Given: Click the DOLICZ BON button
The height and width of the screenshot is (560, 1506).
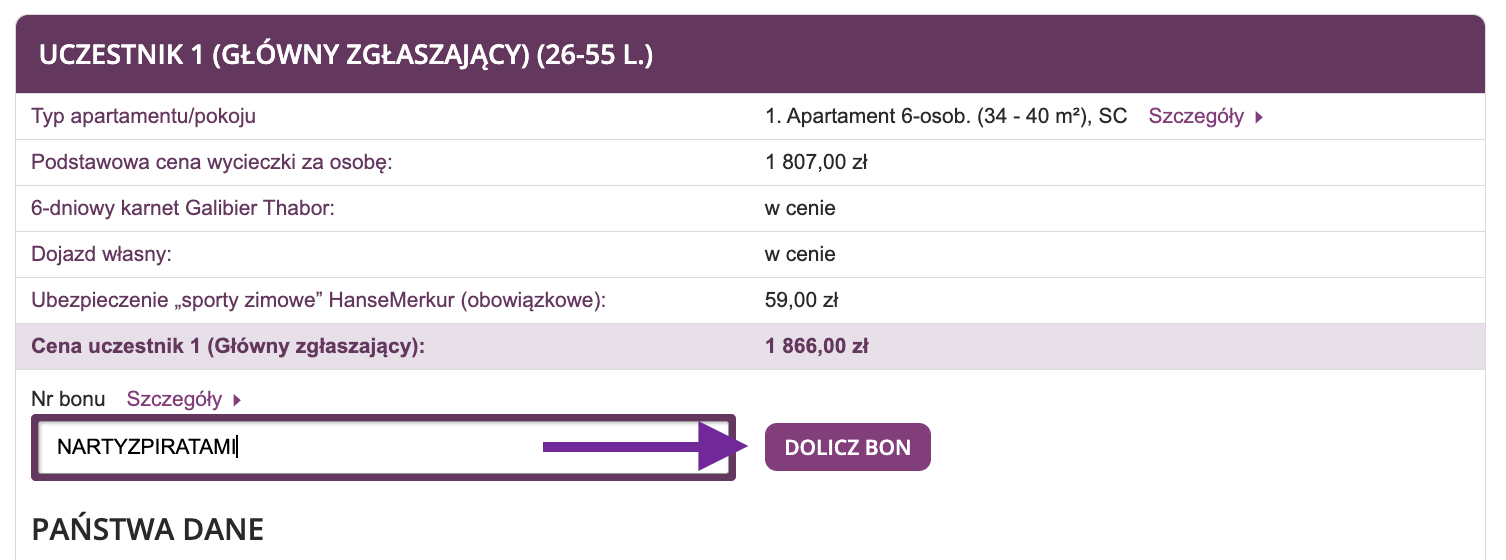Looking at the screenshot, I should (847, 447).
